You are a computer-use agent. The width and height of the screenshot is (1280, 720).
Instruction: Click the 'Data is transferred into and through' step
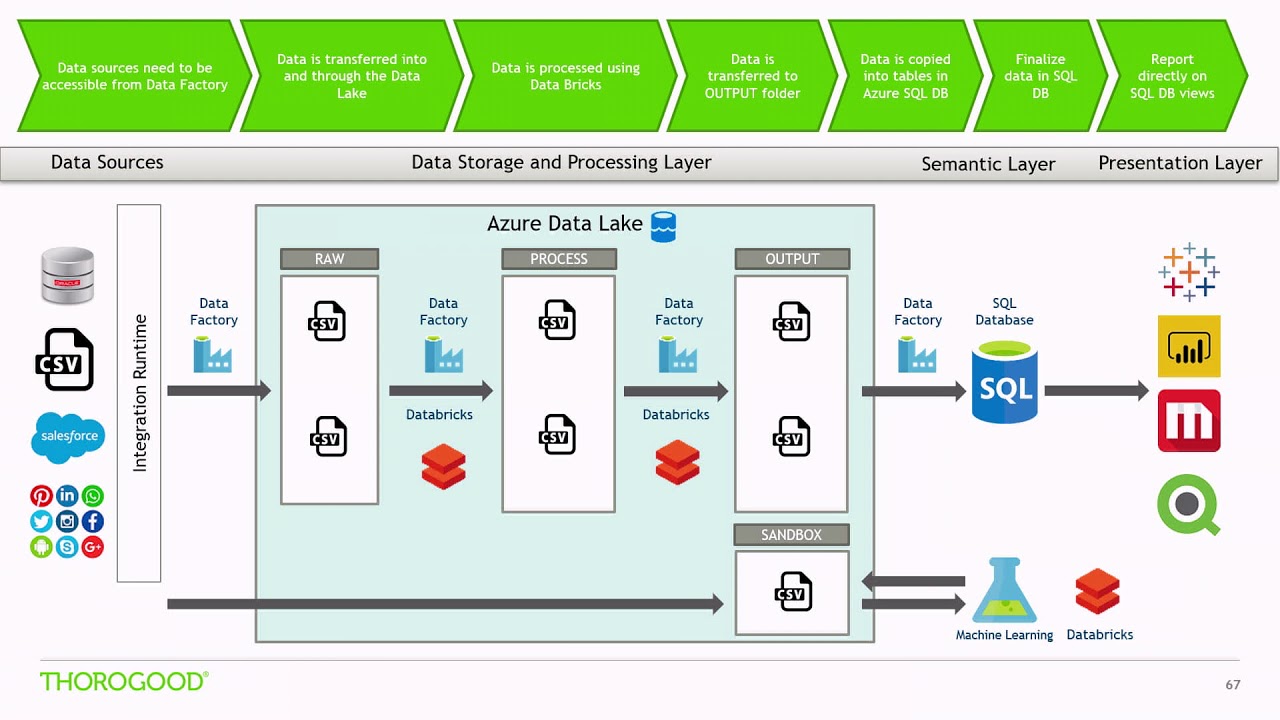click(x=352, y=76)
